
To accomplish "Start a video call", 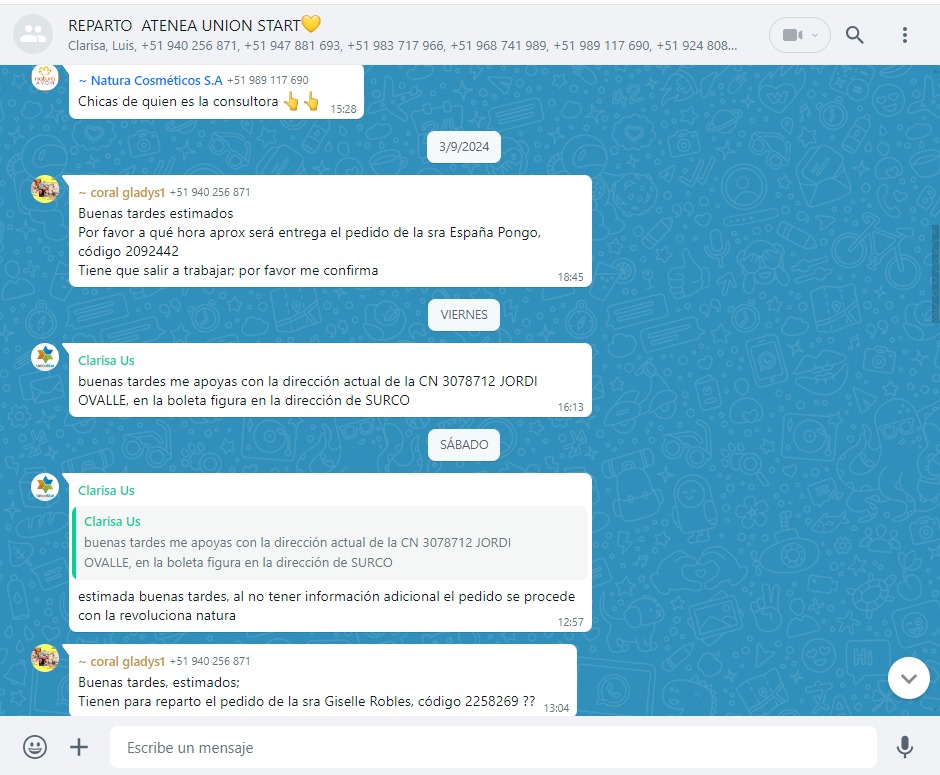I will 791,35.
